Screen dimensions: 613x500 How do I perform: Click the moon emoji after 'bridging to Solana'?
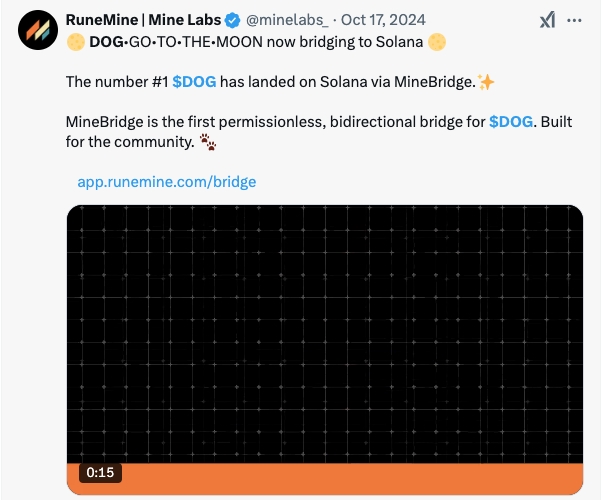coord(435,42)
